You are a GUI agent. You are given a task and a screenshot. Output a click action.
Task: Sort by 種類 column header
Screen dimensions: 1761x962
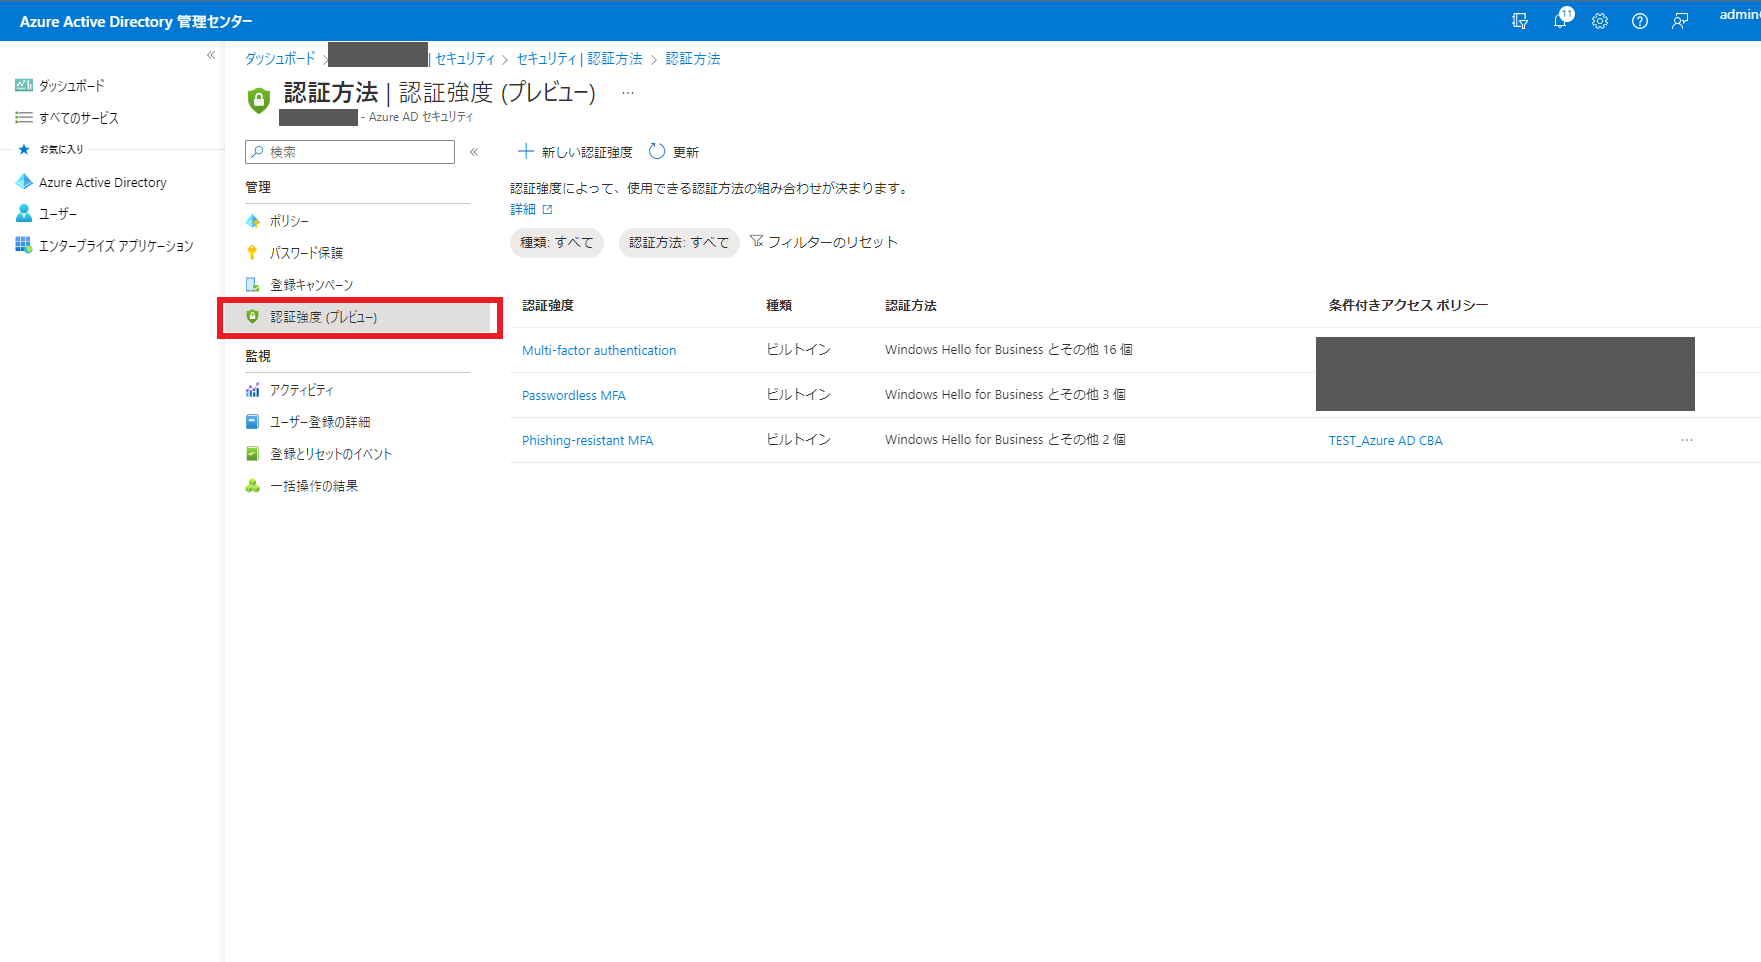779,306
